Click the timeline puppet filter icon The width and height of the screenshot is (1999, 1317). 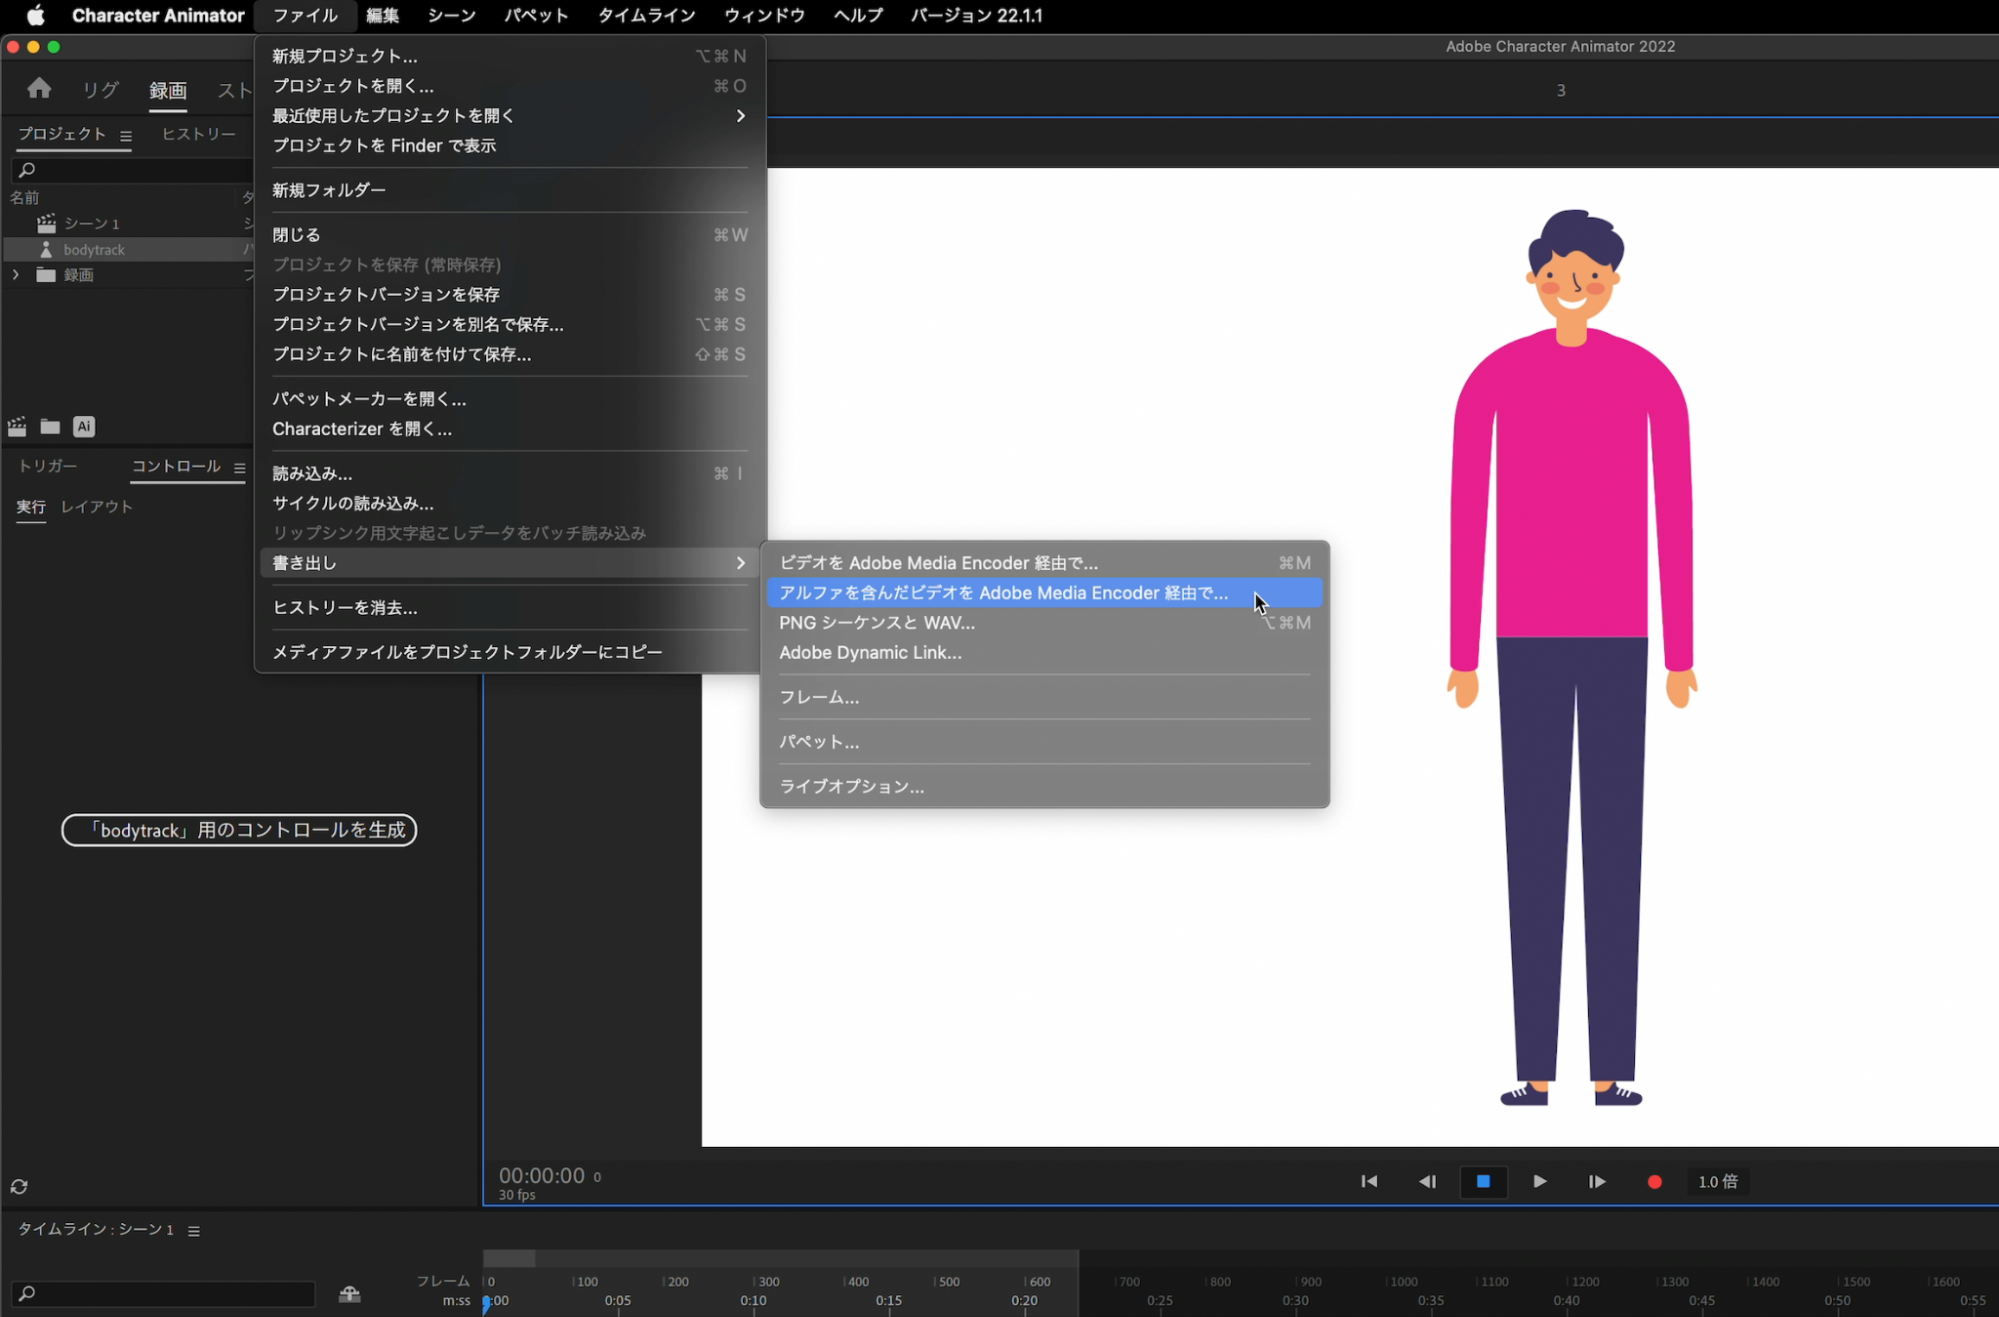coord(349,1294)
